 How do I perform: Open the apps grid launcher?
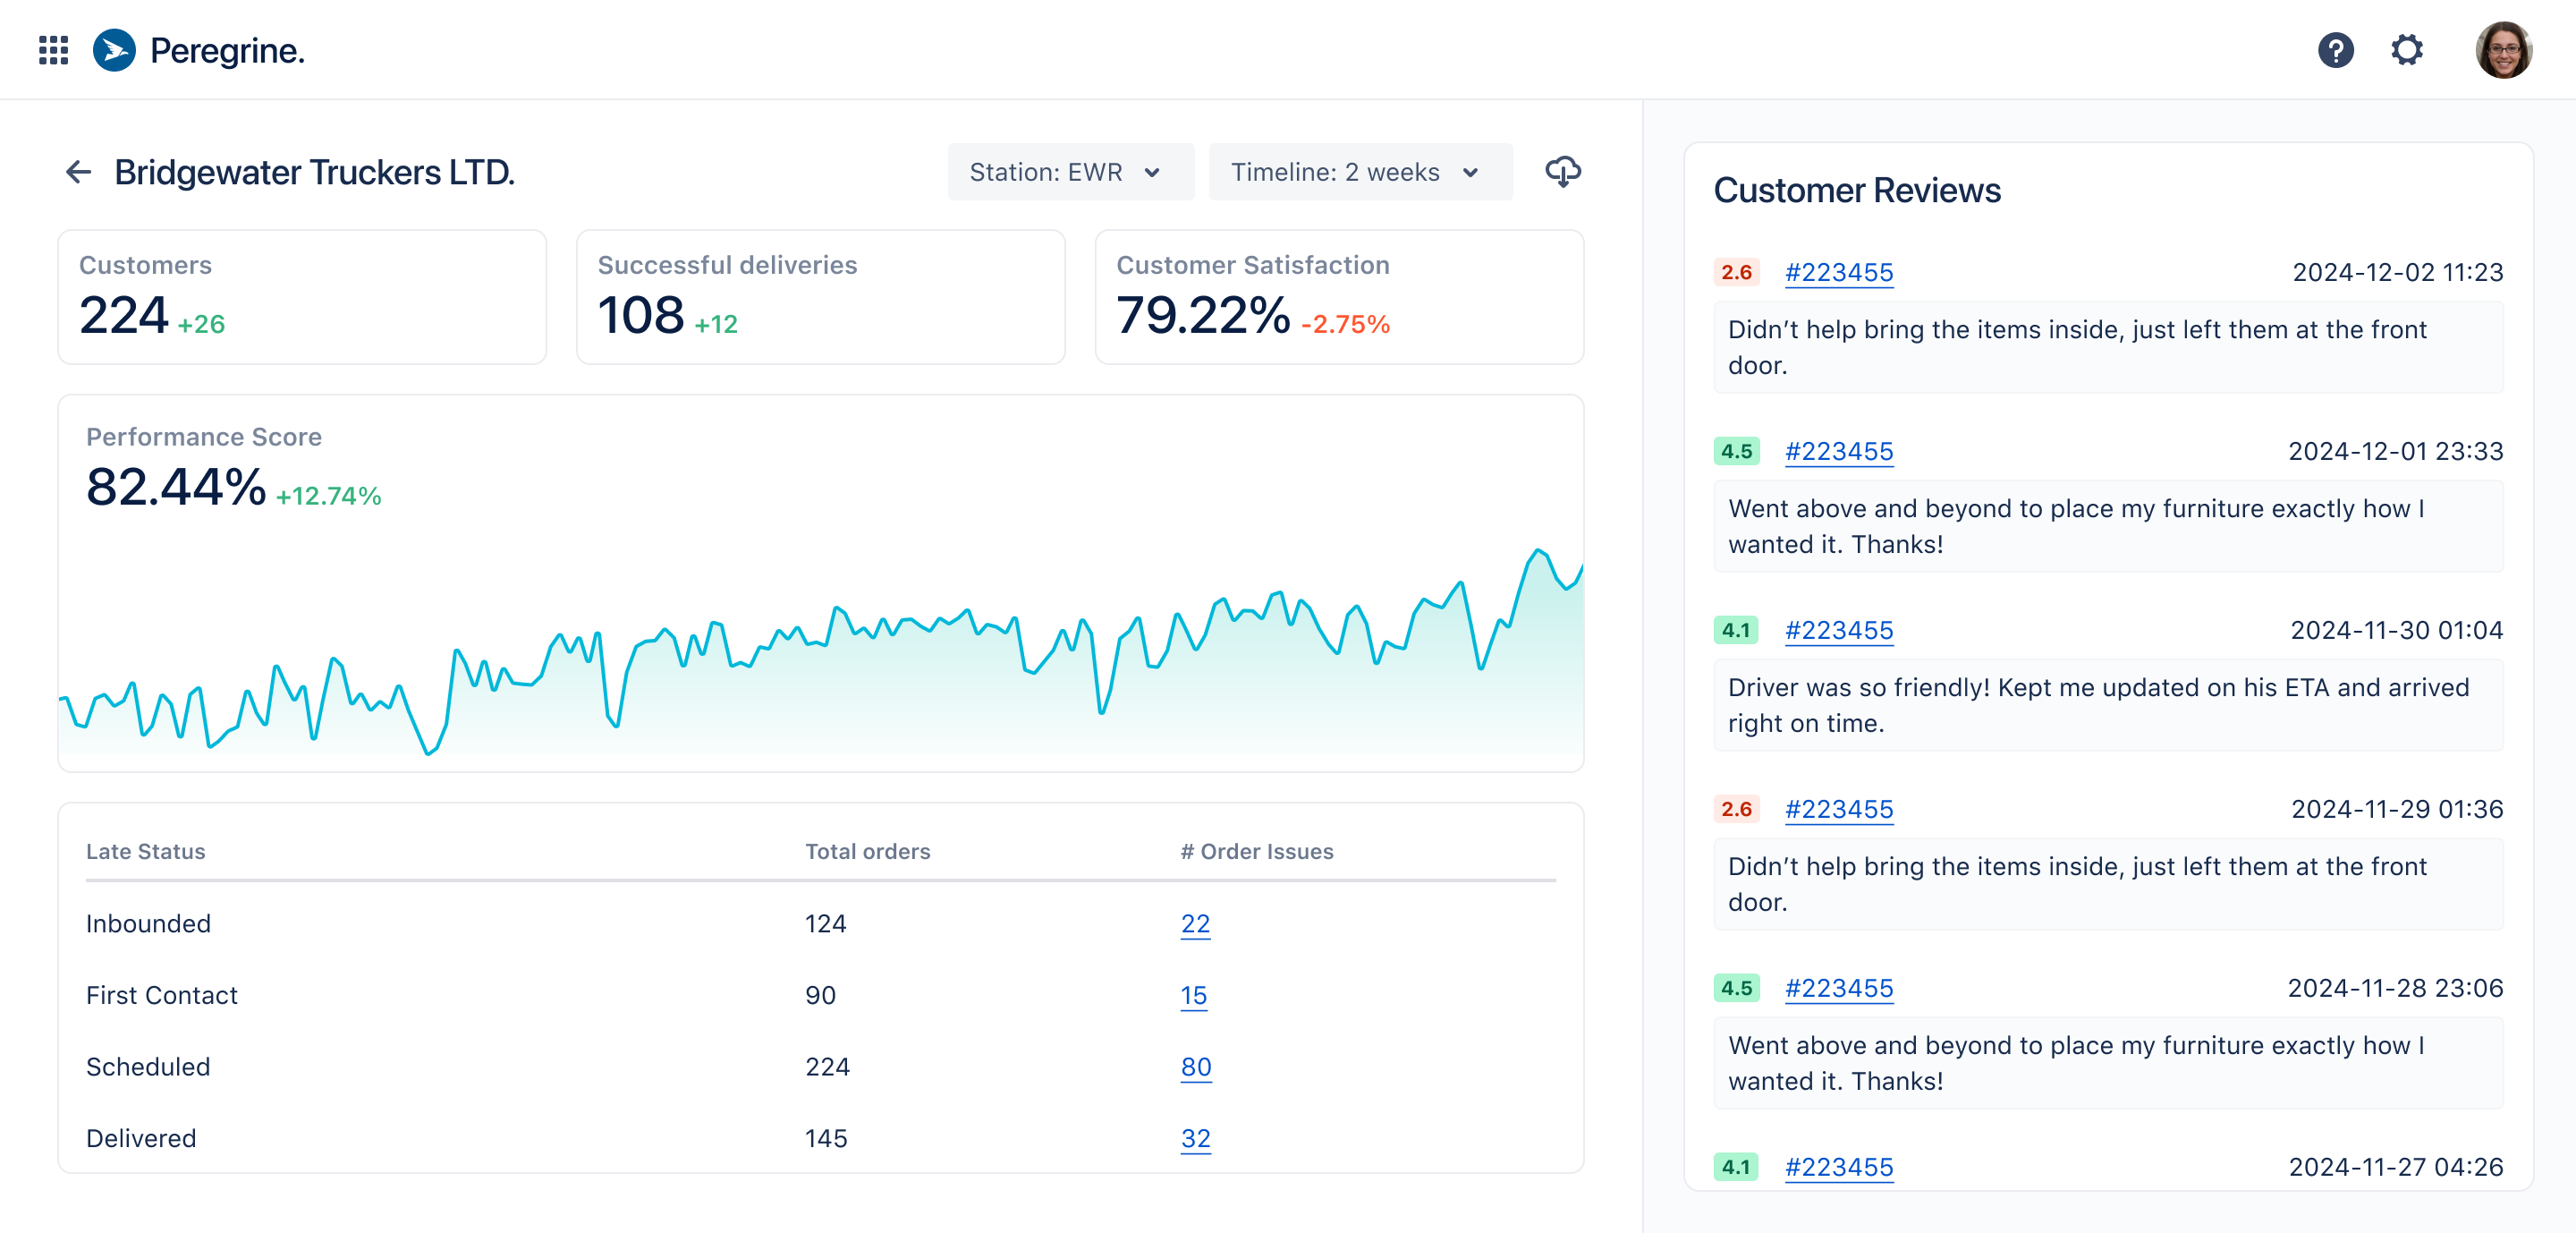point(53,50)
